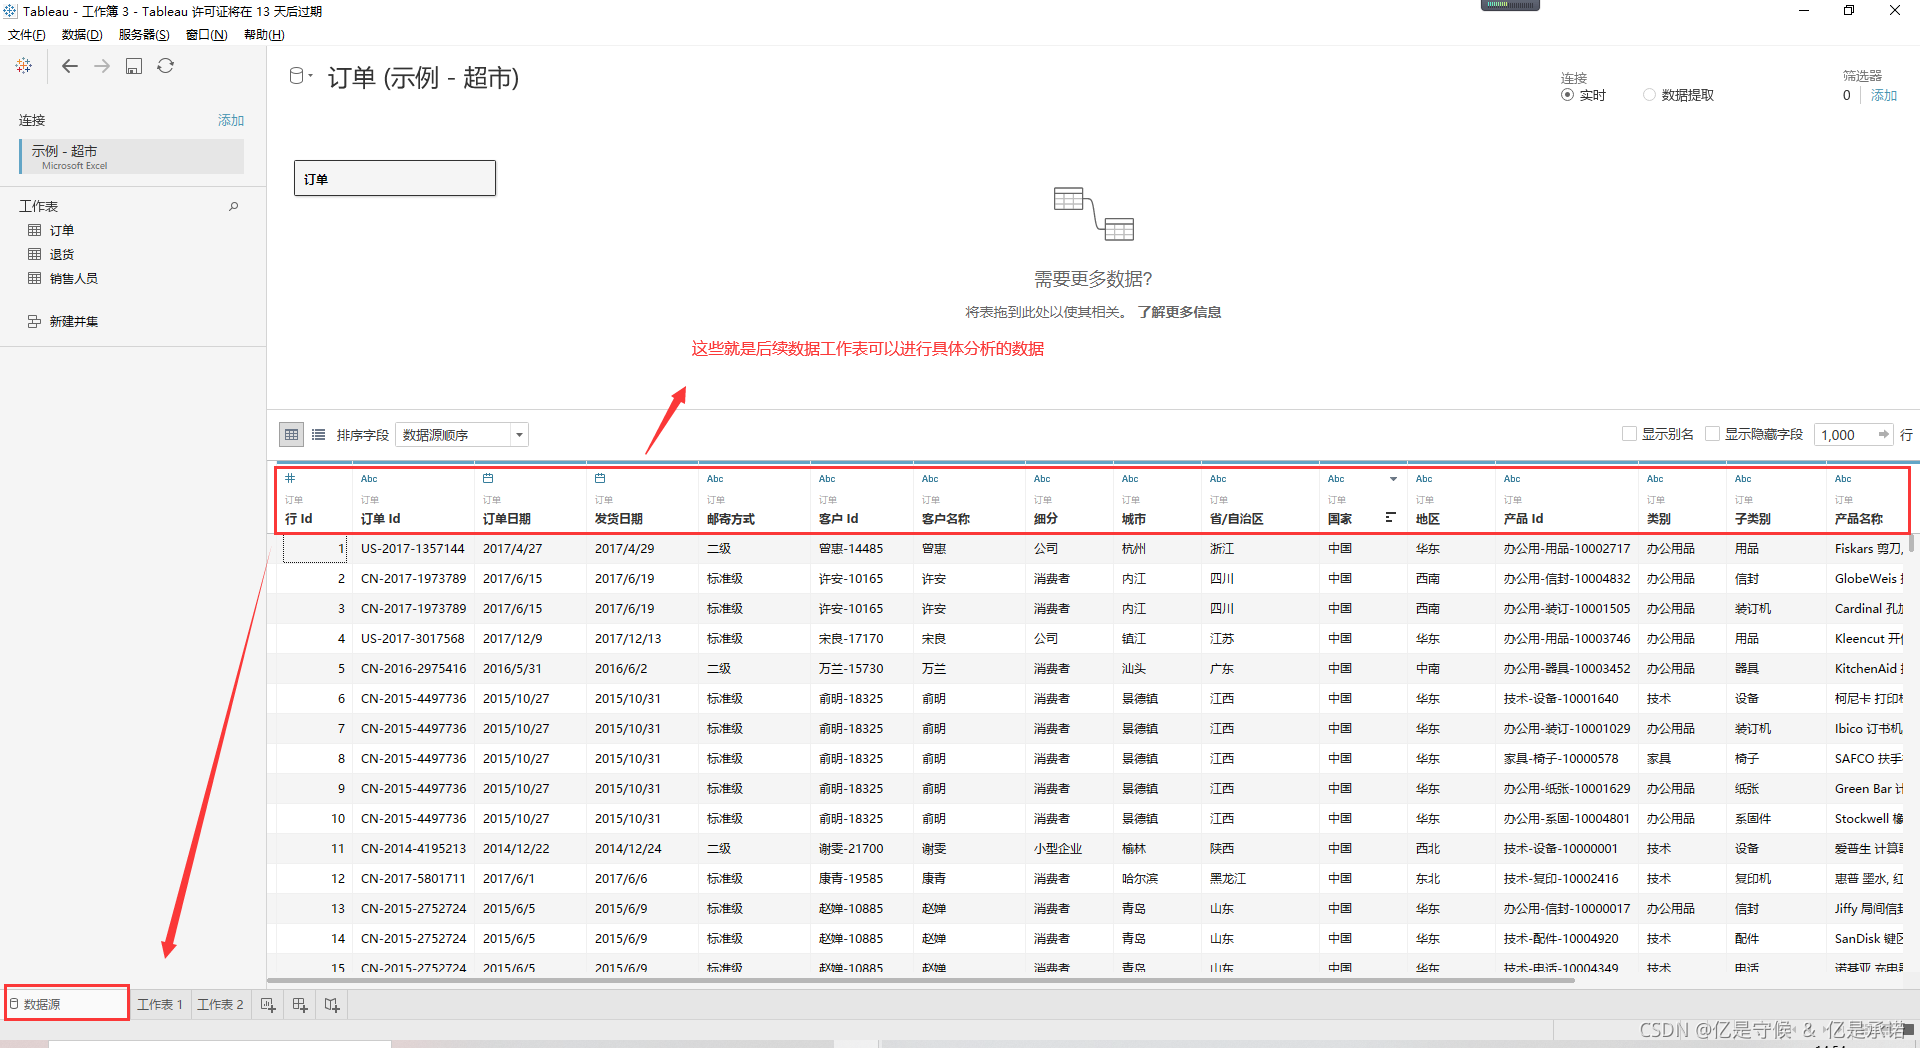Click 添加 under 筛选器 to add a filter
1920x1048 pixels.
pos(1884,95)
